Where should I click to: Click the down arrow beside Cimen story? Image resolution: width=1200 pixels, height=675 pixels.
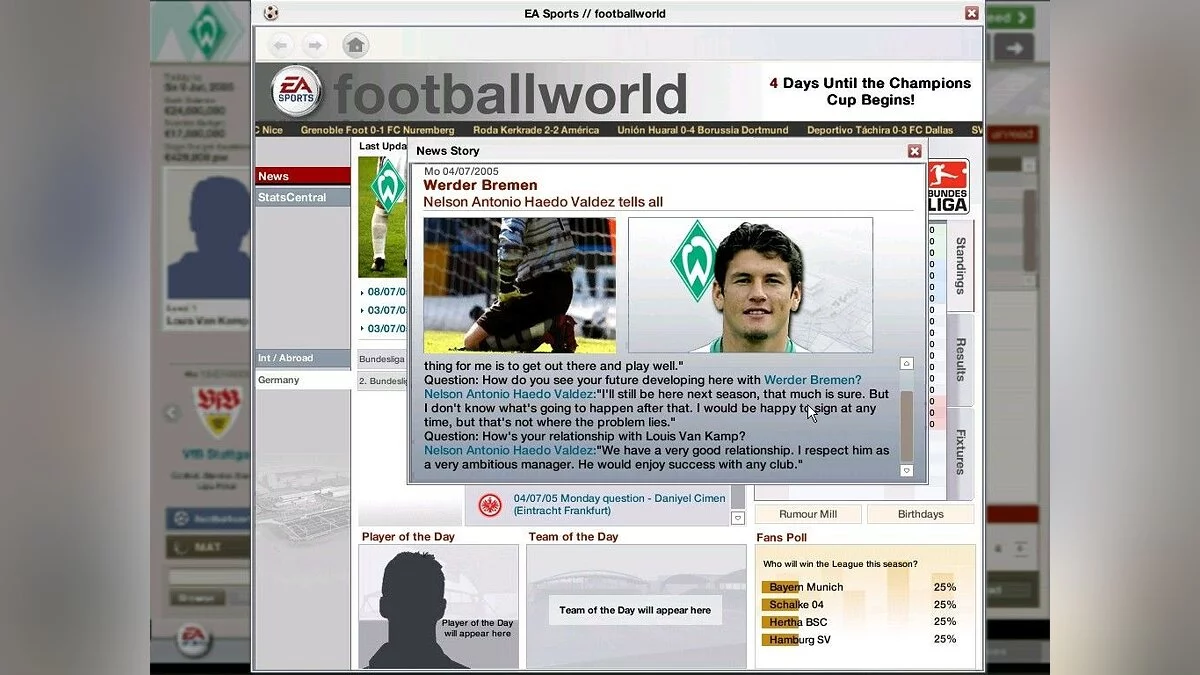[738, 518]
